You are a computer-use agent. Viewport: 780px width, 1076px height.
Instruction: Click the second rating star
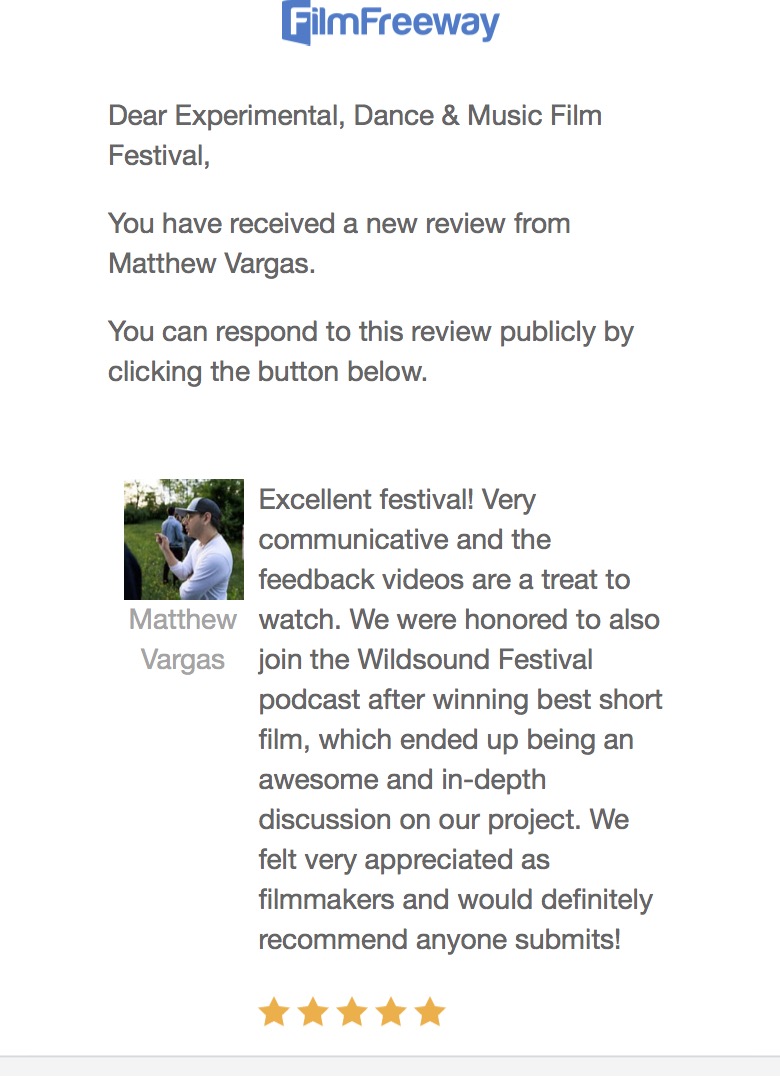click(x=312, y=1012)
